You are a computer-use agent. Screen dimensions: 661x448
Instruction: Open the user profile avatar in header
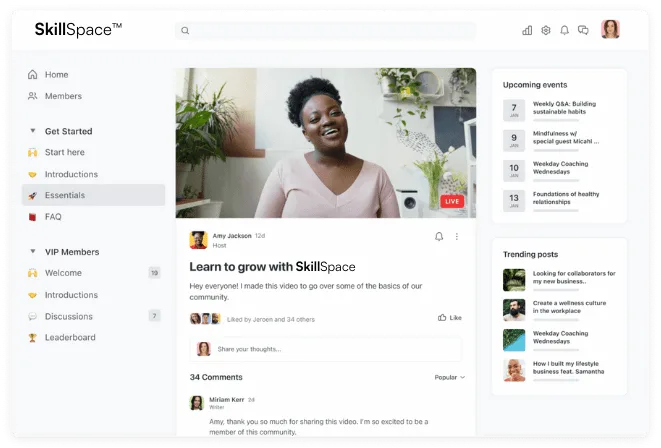[x=610, y=30]
